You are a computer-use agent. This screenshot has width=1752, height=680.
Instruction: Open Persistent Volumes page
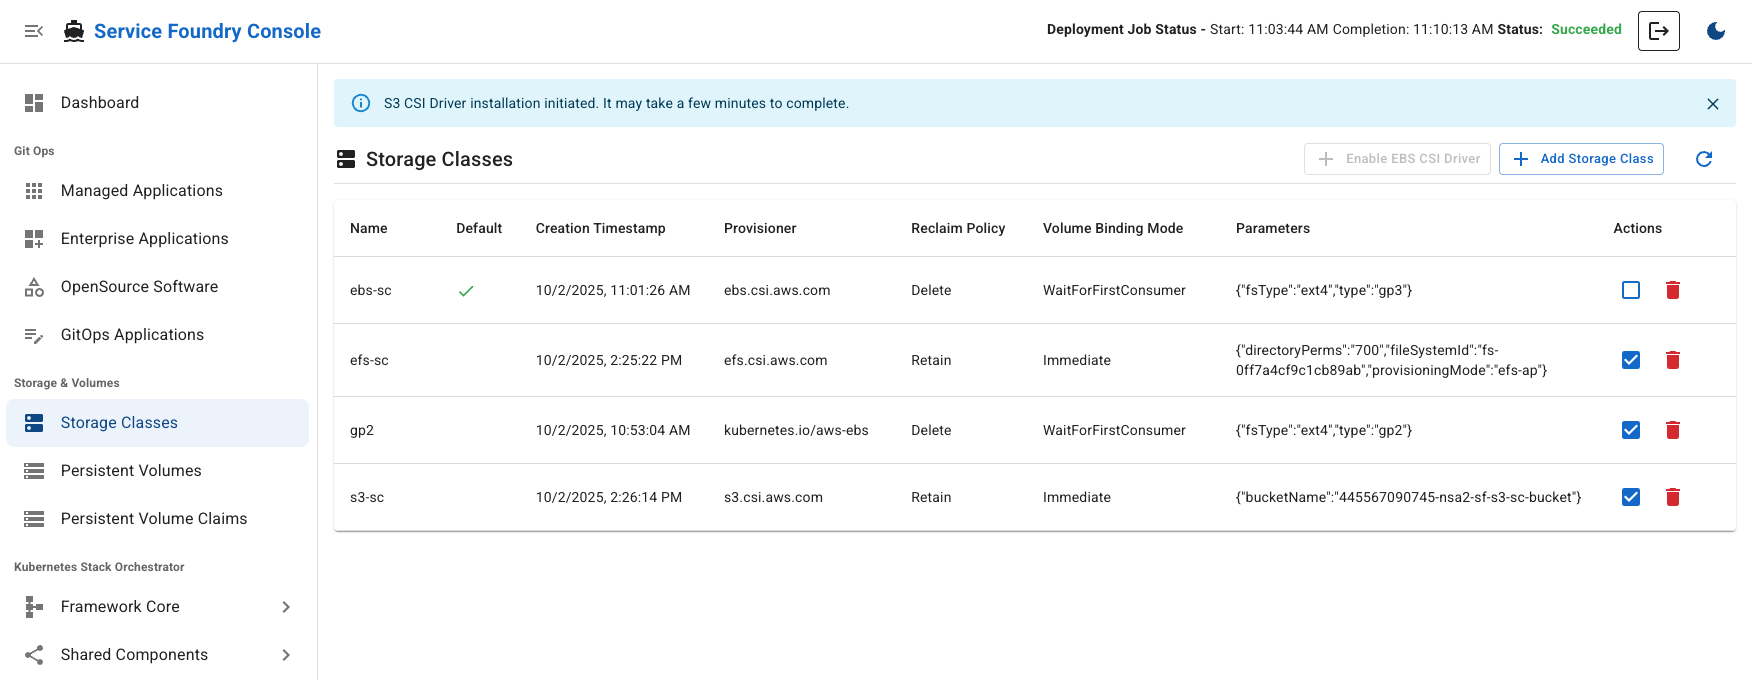point(131,471)
